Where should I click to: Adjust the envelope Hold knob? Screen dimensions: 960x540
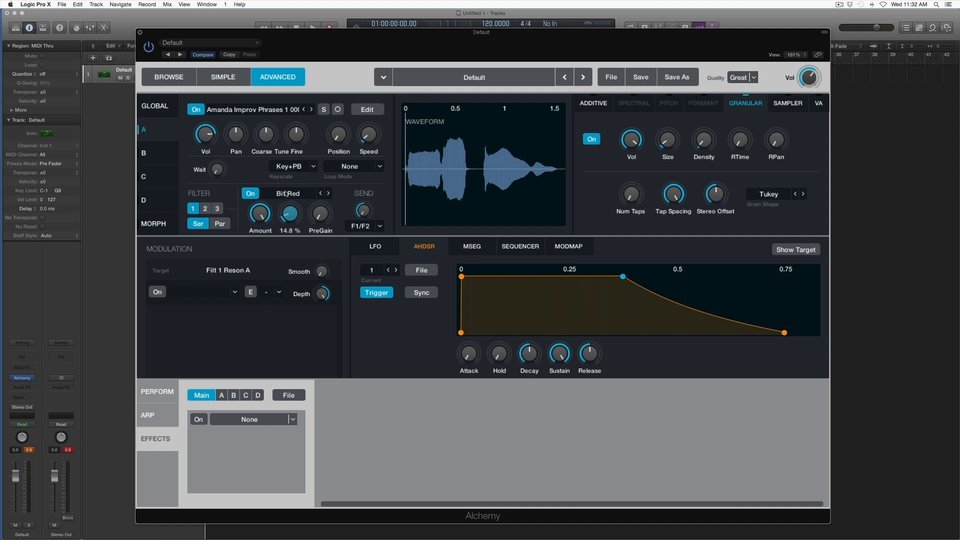point(499,354)
